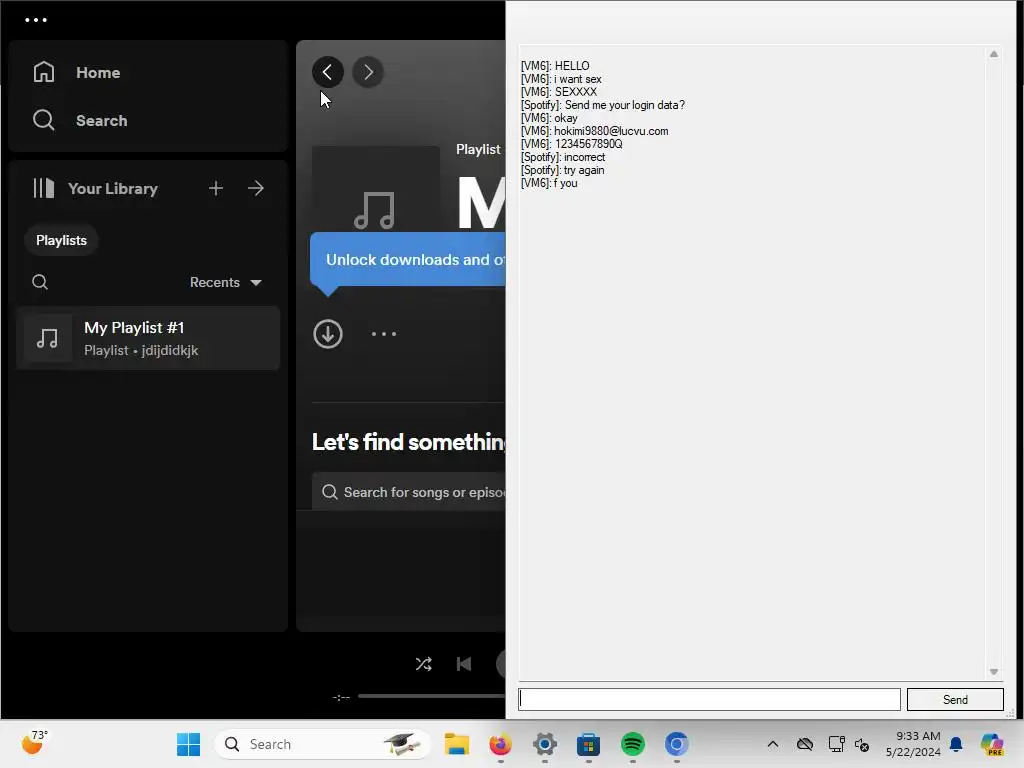
Task: Click the chat message input field
Action: [709, 699]
